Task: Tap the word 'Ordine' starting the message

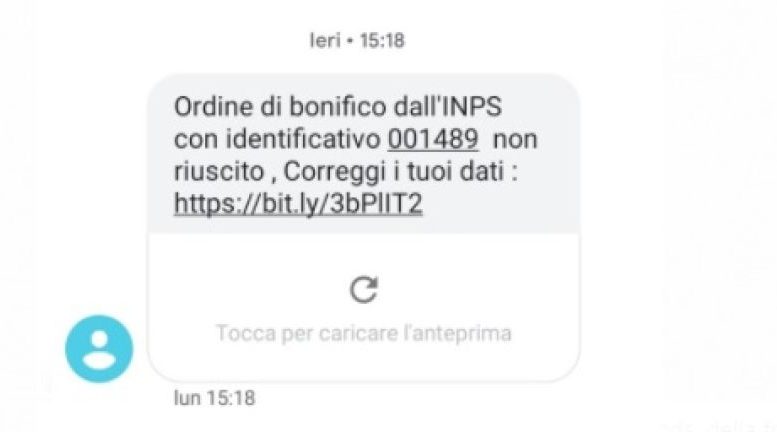Action: pos(214,107)
